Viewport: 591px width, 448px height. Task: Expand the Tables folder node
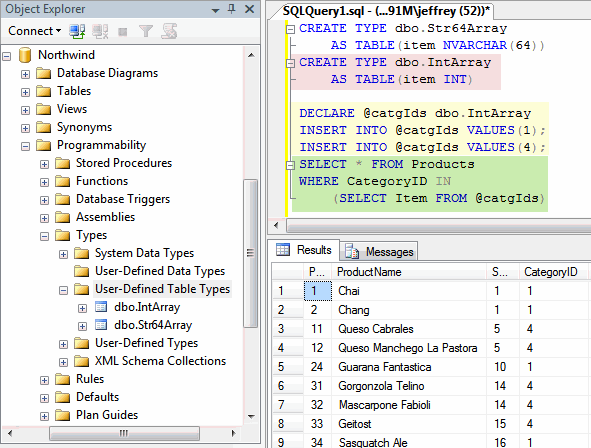click(25, 92)
